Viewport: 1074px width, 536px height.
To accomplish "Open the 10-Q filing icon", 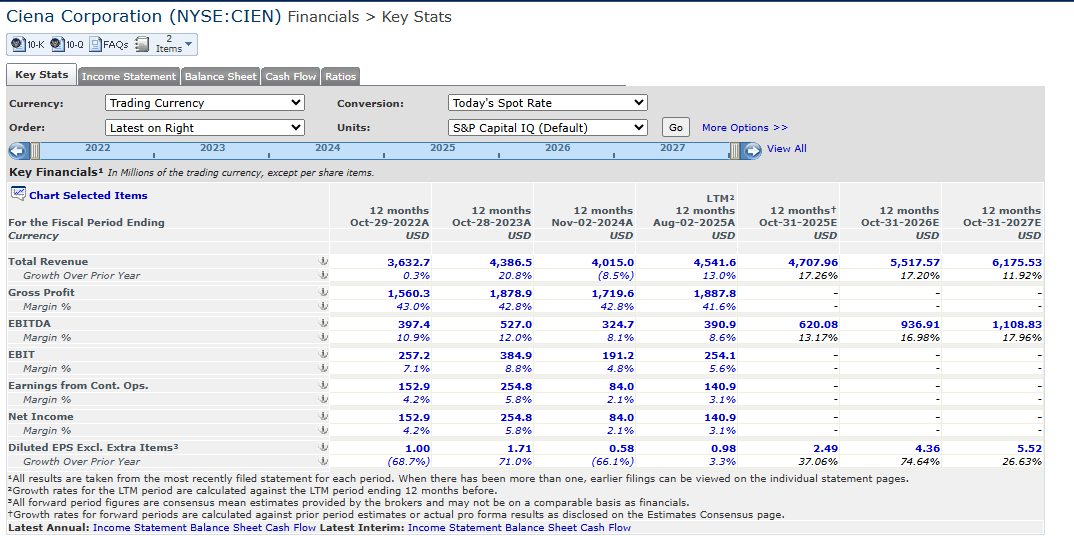I will pos(57,45).
